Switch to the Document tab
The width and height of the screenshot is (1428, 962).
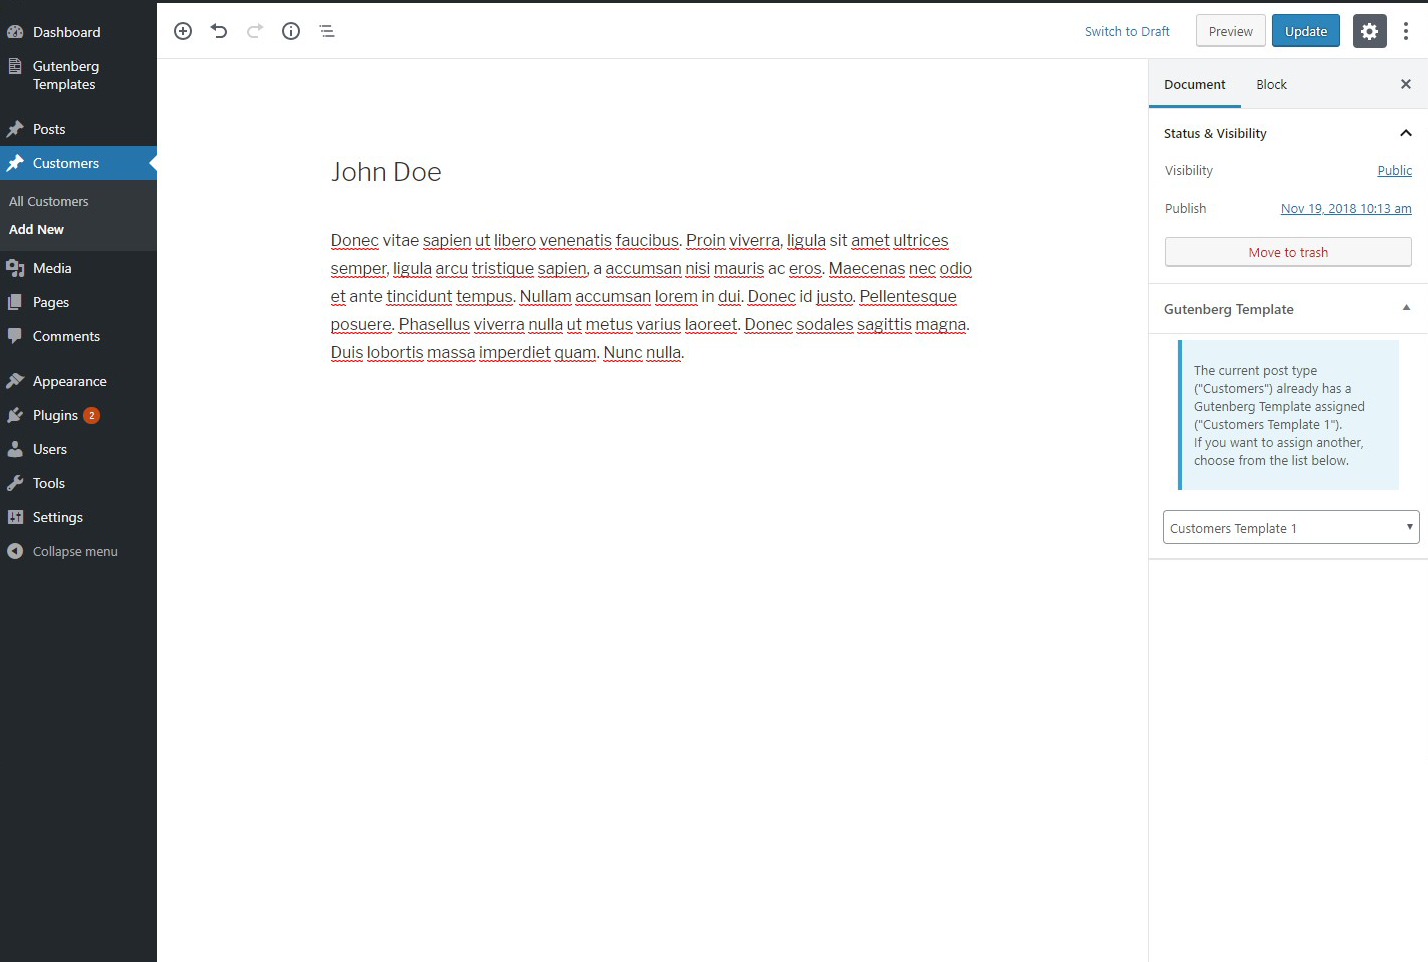point(1194,84)
